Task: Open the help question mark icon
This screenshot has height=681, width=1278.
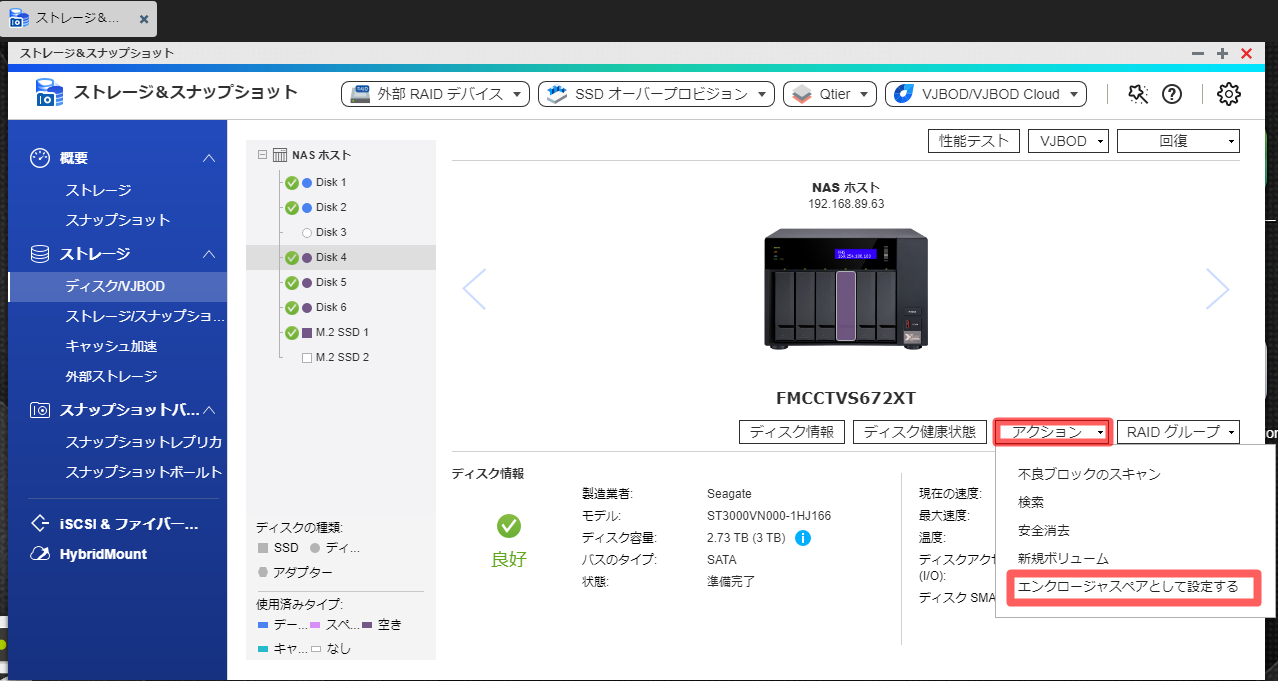Action: coord(1171,94)
